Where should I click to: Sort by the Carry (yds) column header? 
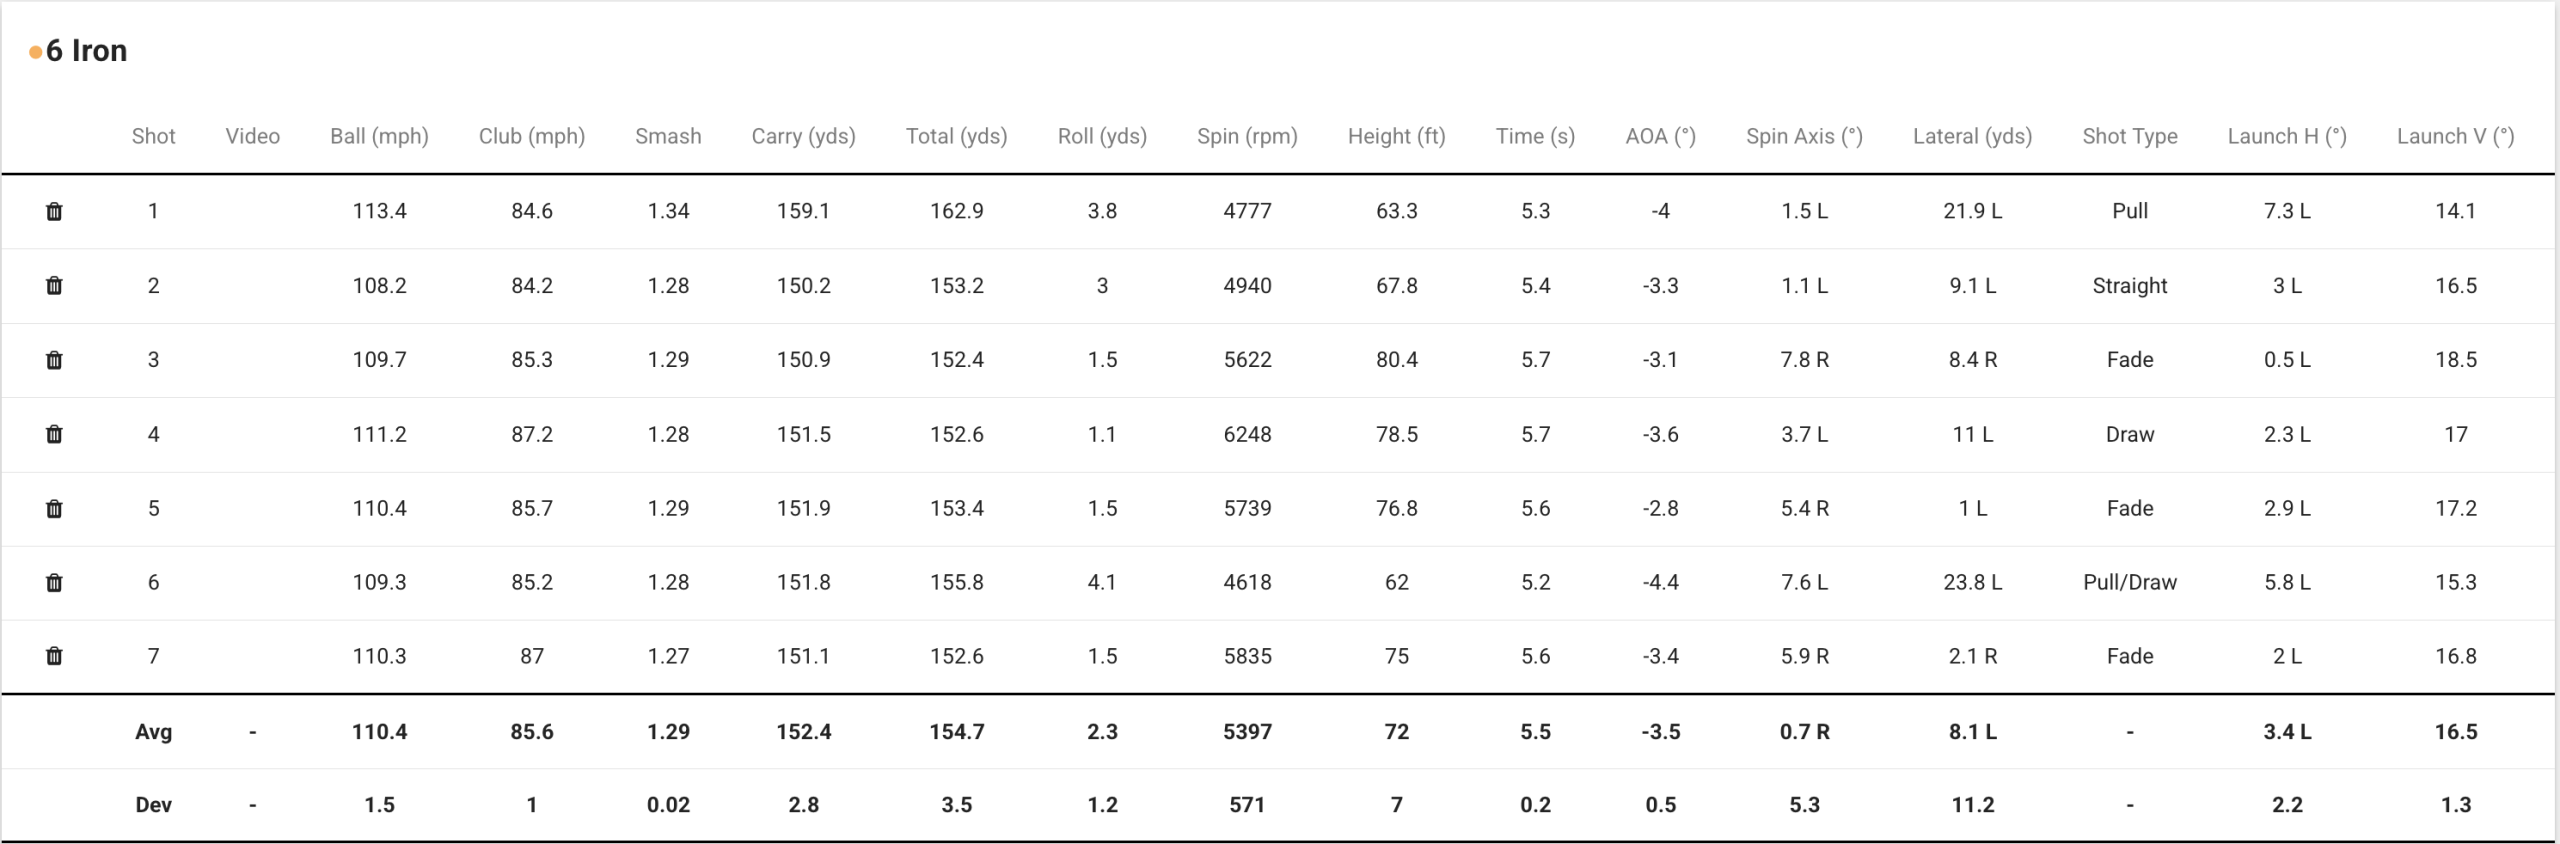(803, 136)
